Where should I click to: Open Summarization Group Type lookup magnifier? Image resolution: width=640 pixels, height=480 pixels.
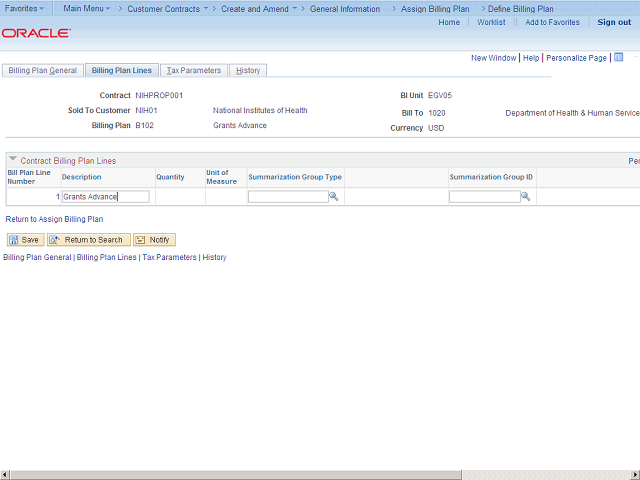pos(333,197)
